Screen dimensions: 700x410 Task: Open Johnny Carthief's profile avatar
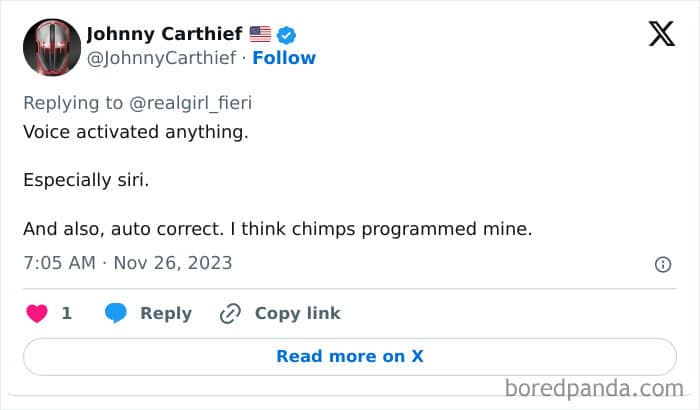[50, 47]
